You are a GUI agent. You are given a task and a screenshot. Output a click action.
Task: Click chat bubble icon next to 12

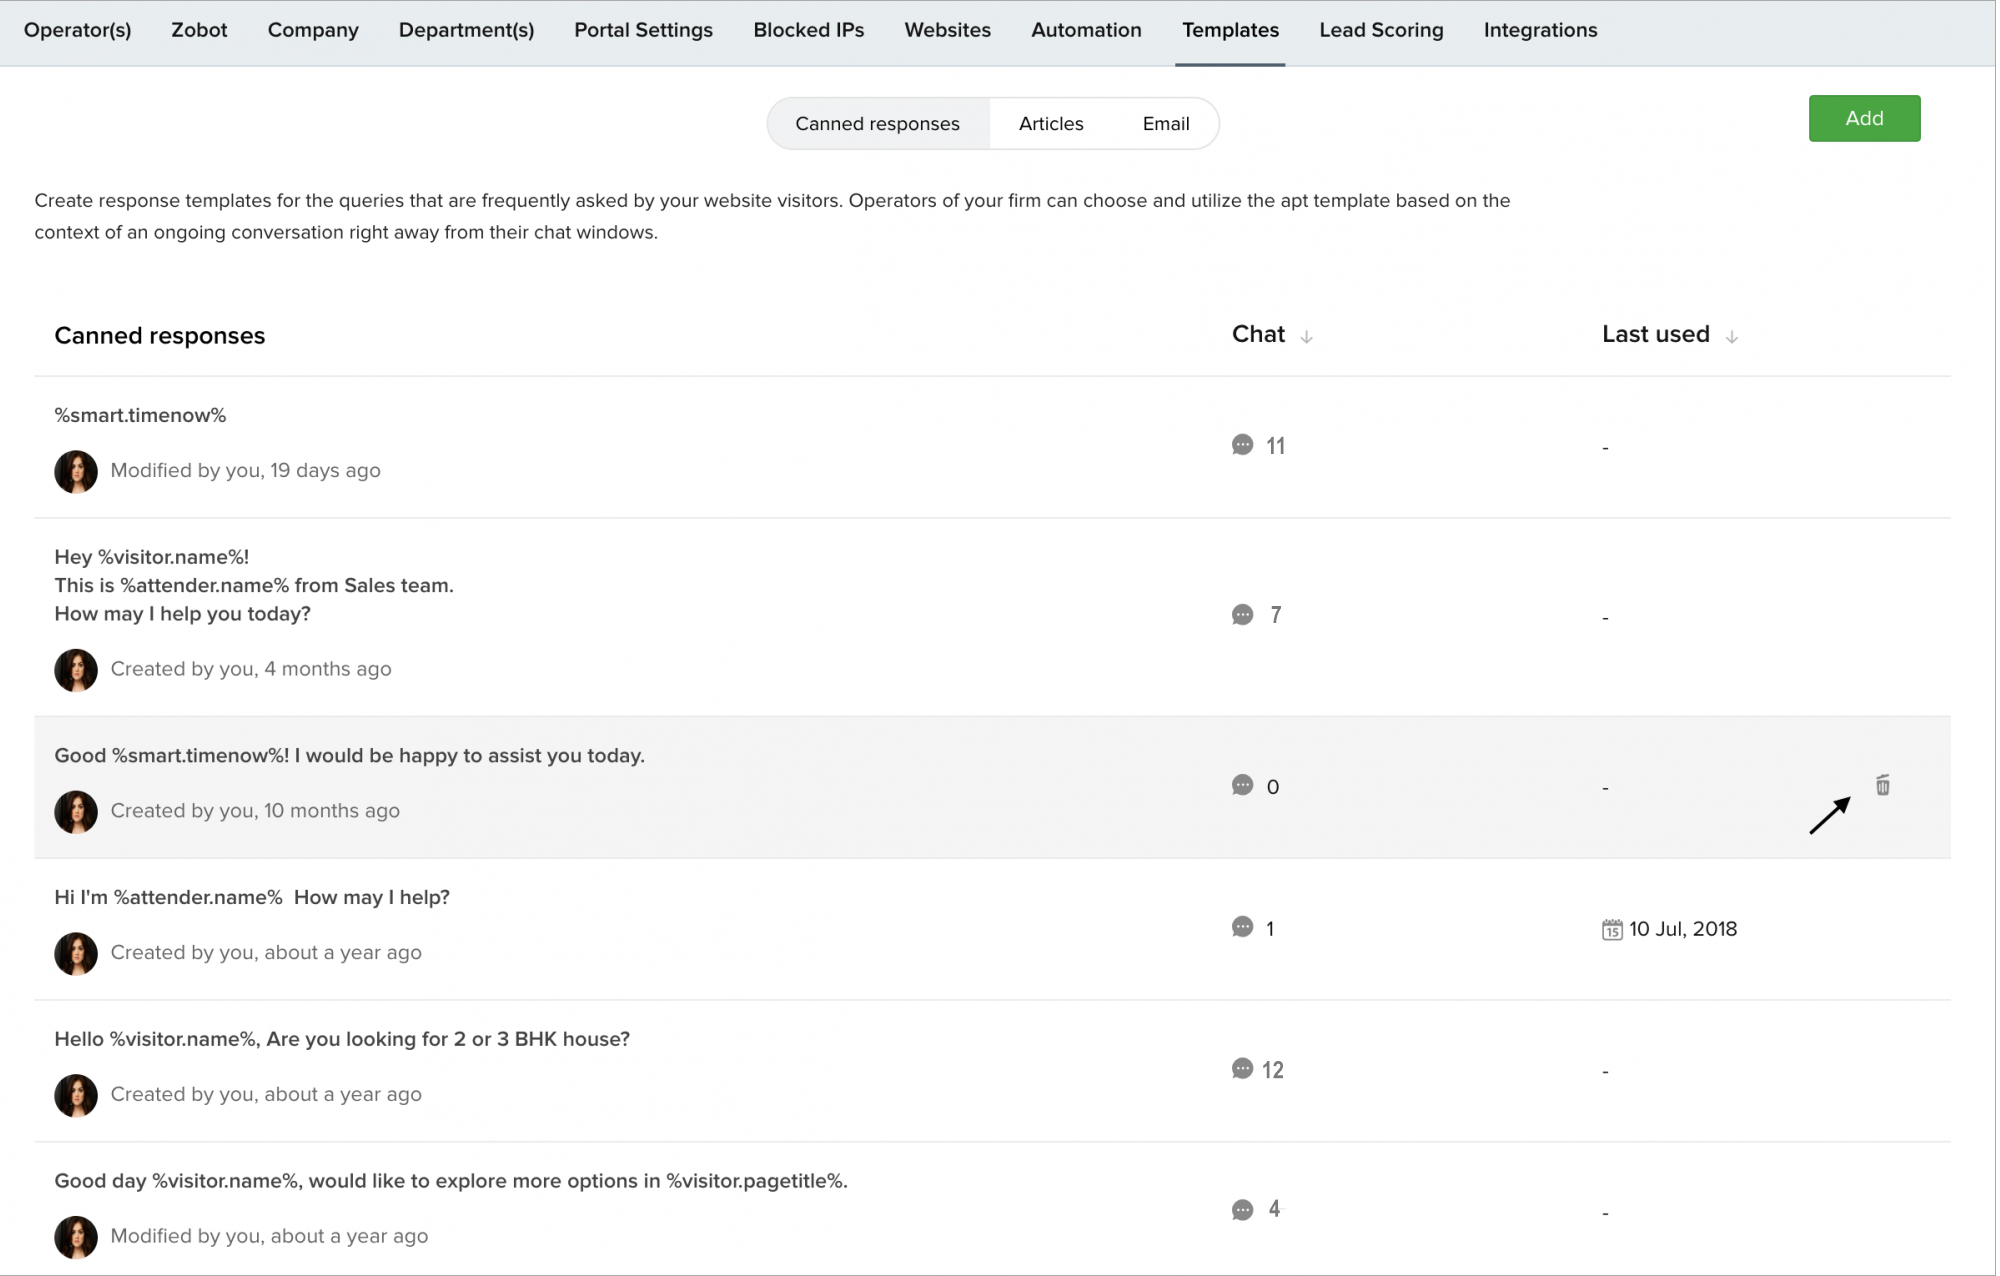[1242, 1069]
